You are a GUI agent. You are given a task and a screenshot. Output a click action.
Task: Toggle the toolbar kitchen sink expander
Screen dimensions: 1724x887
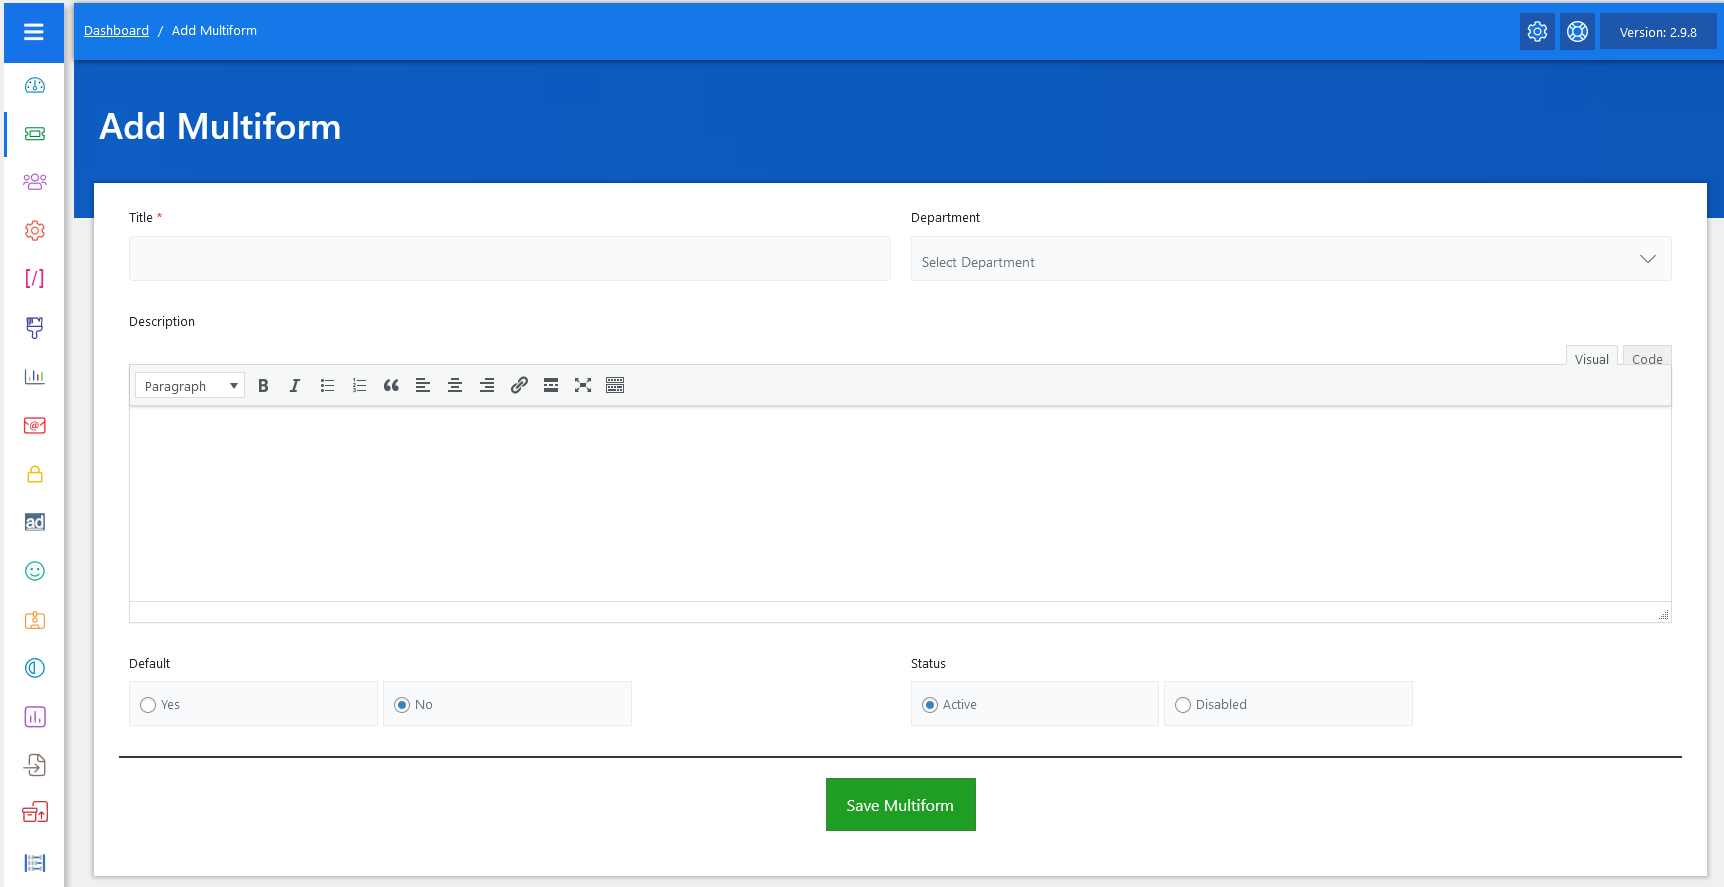615,386
